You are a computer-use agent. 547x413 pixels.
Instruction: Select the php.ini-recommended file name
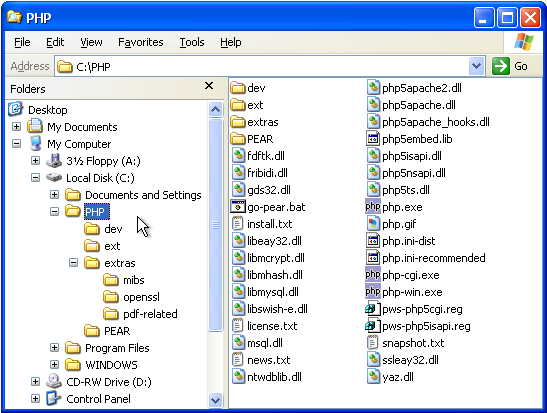pyautogui.click(x=434, y=258)
